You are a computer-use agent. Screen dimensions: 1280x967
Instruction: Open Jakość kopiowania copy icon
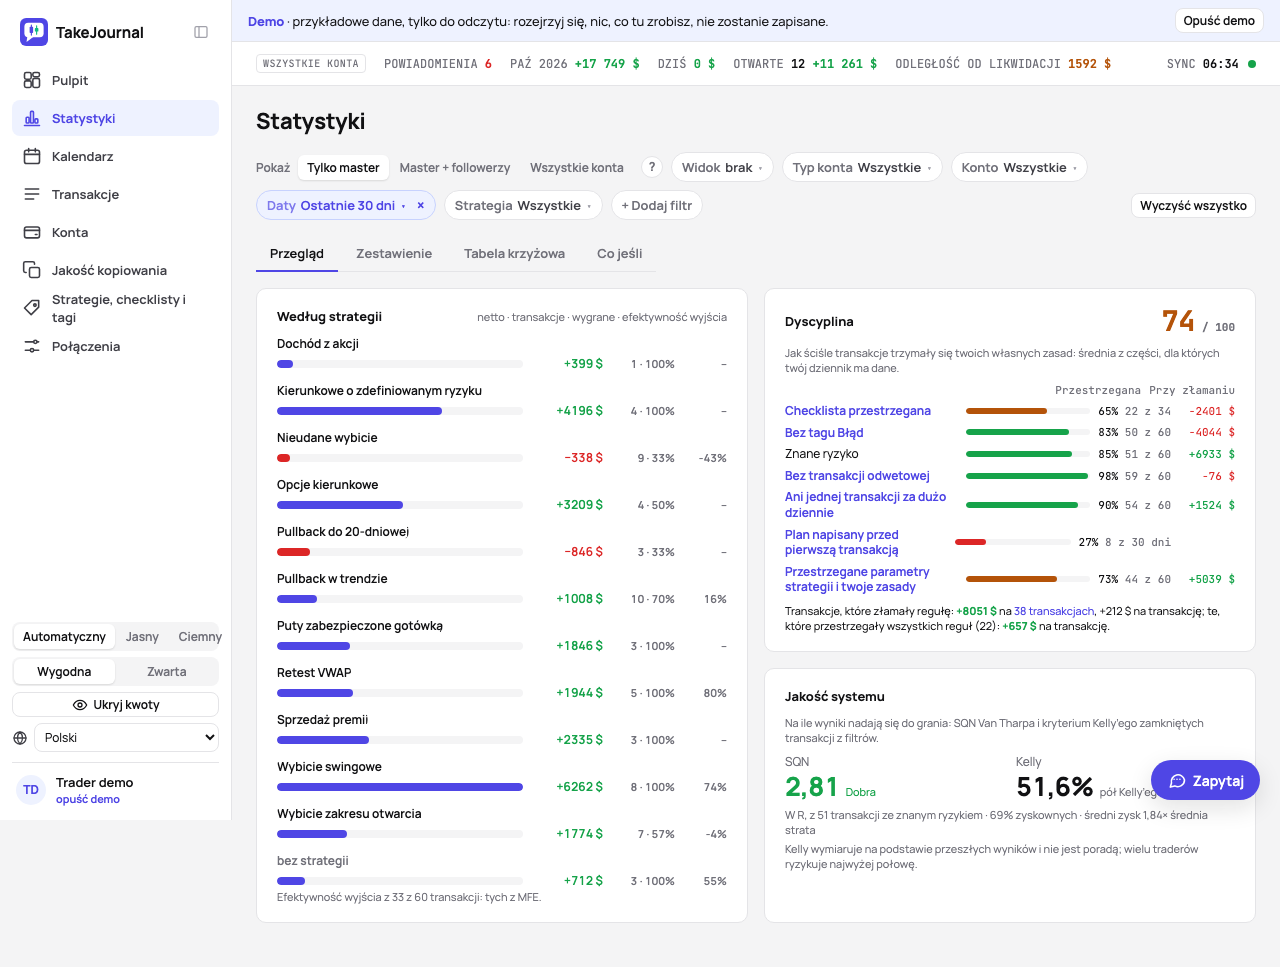pyautogui.click(x=32, y=270)
